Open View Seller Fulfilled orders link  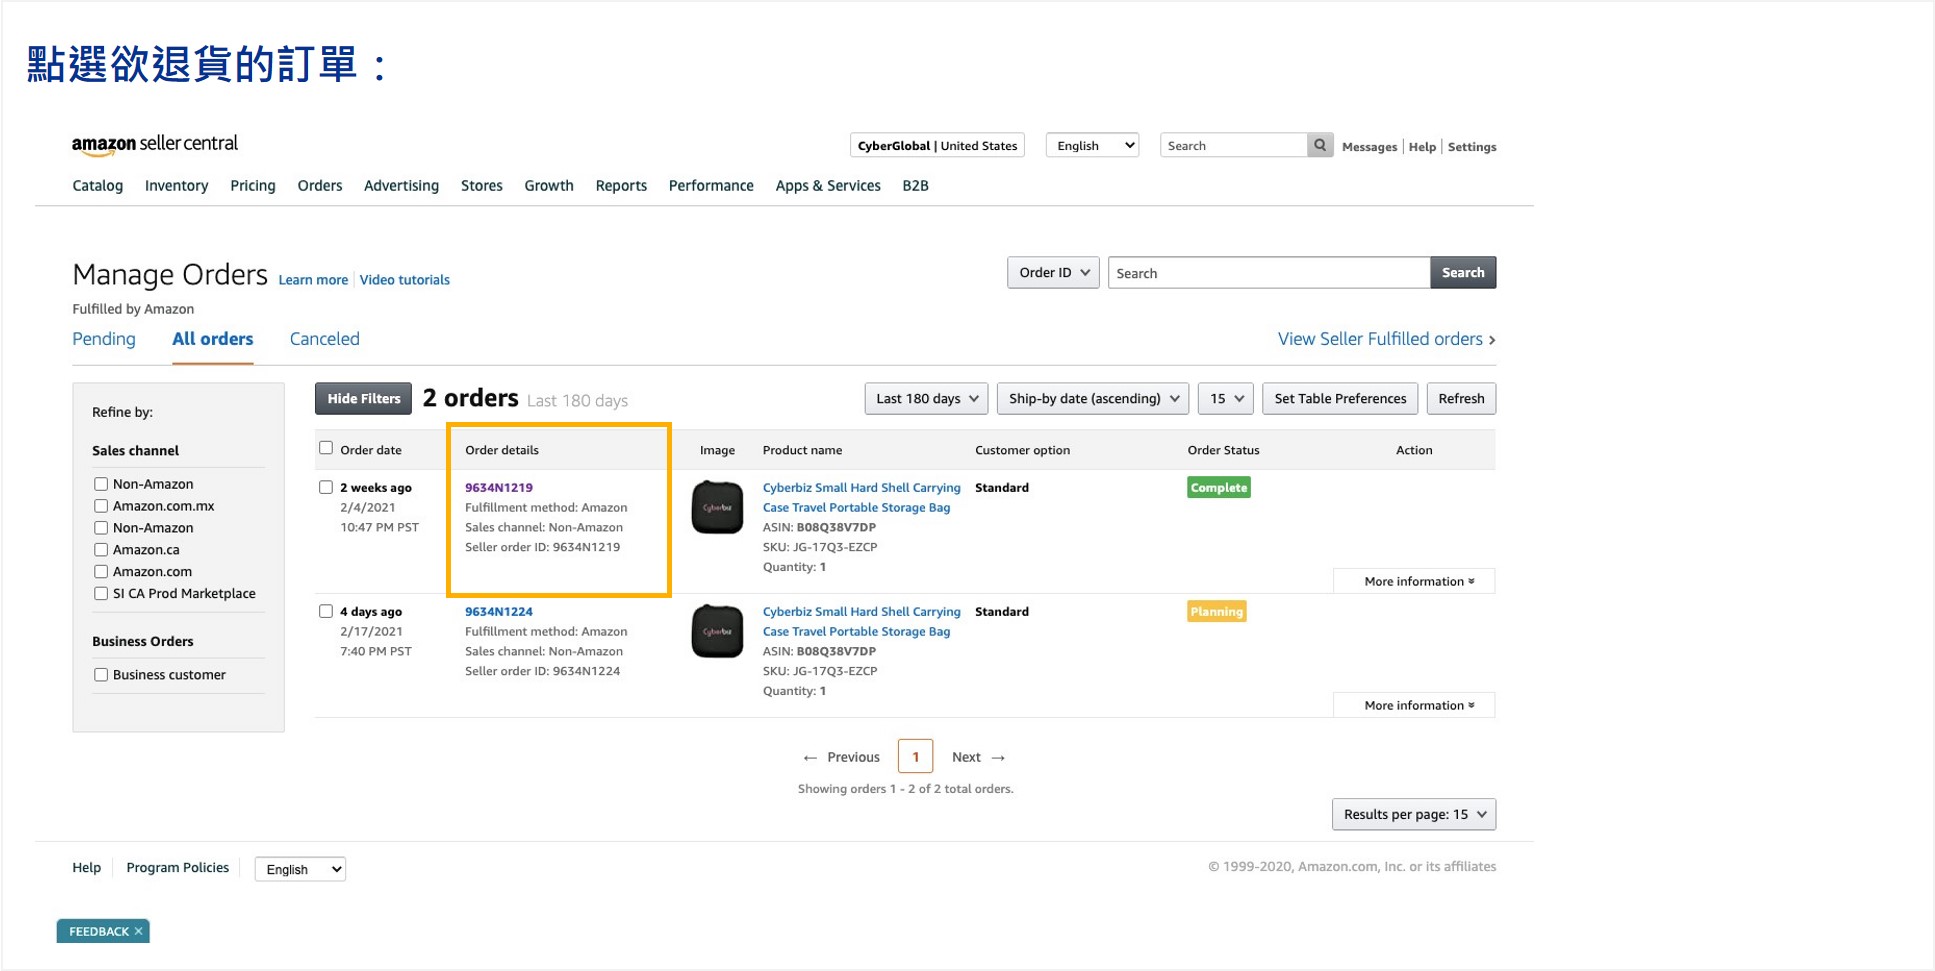click(1386, 339)
